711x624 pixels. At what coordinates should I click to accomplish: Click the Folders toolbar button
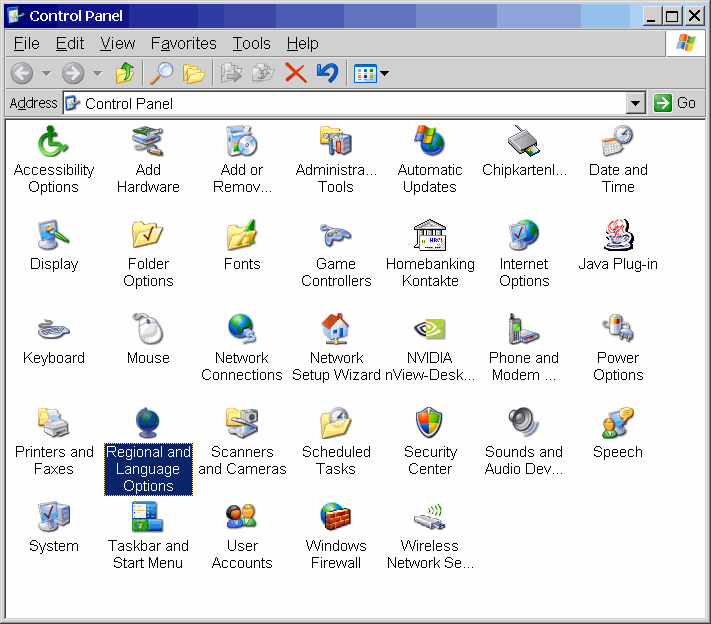click(194, 73)
